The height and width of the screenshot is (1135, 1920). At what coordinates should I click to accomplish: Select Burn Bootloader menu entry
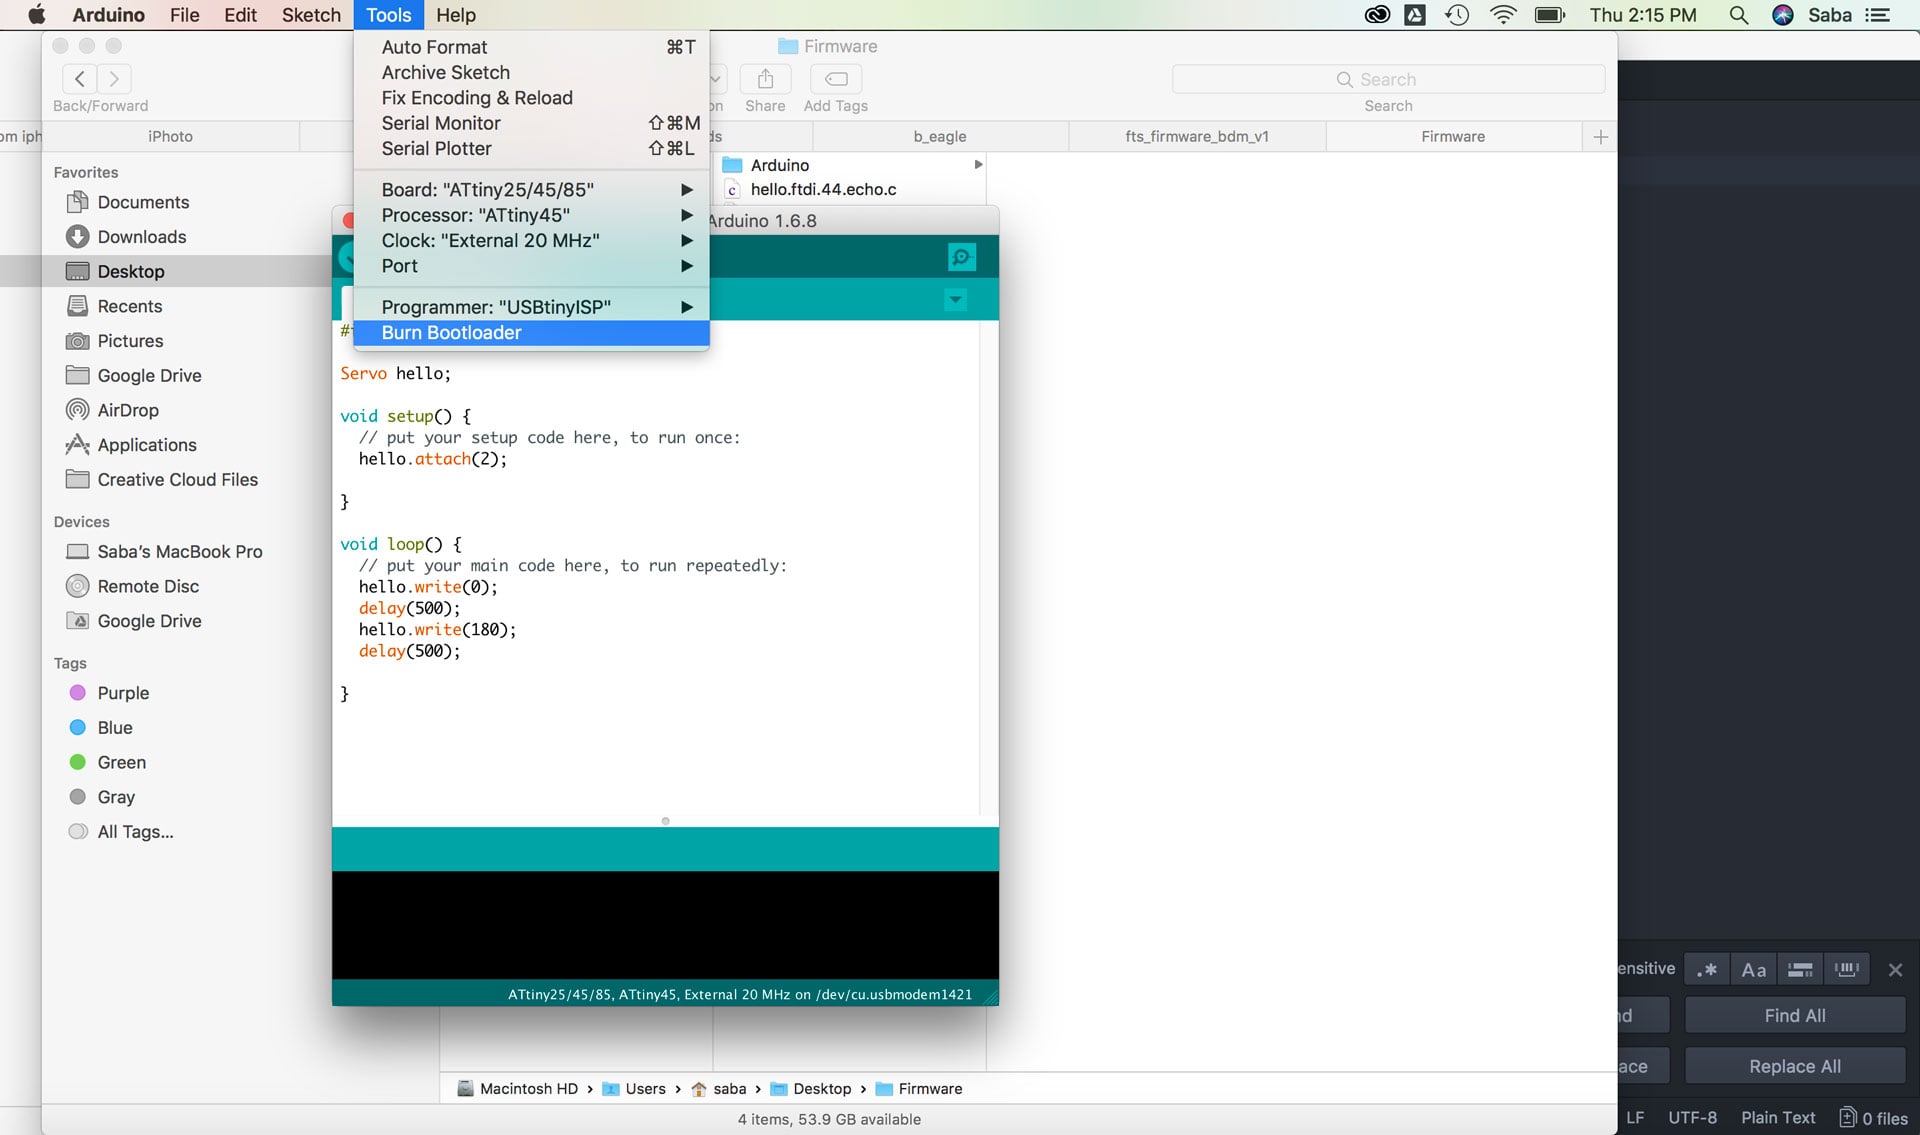(531, 333)
